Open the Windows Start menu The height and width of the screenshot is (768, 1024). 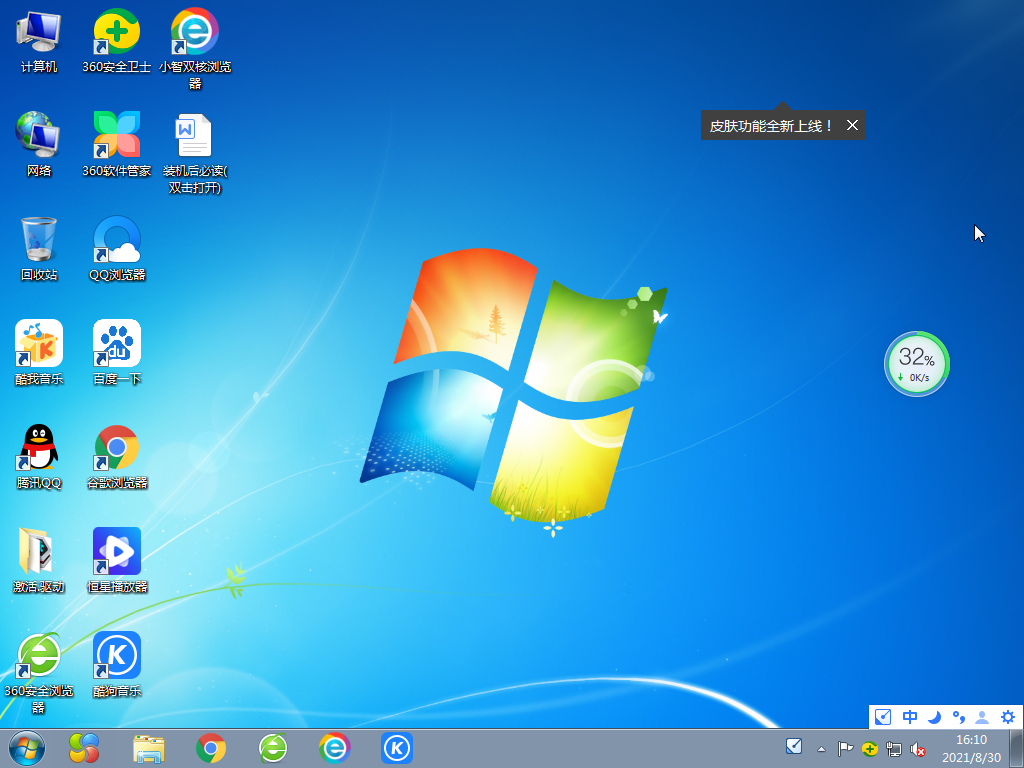[x=25, y=747]
